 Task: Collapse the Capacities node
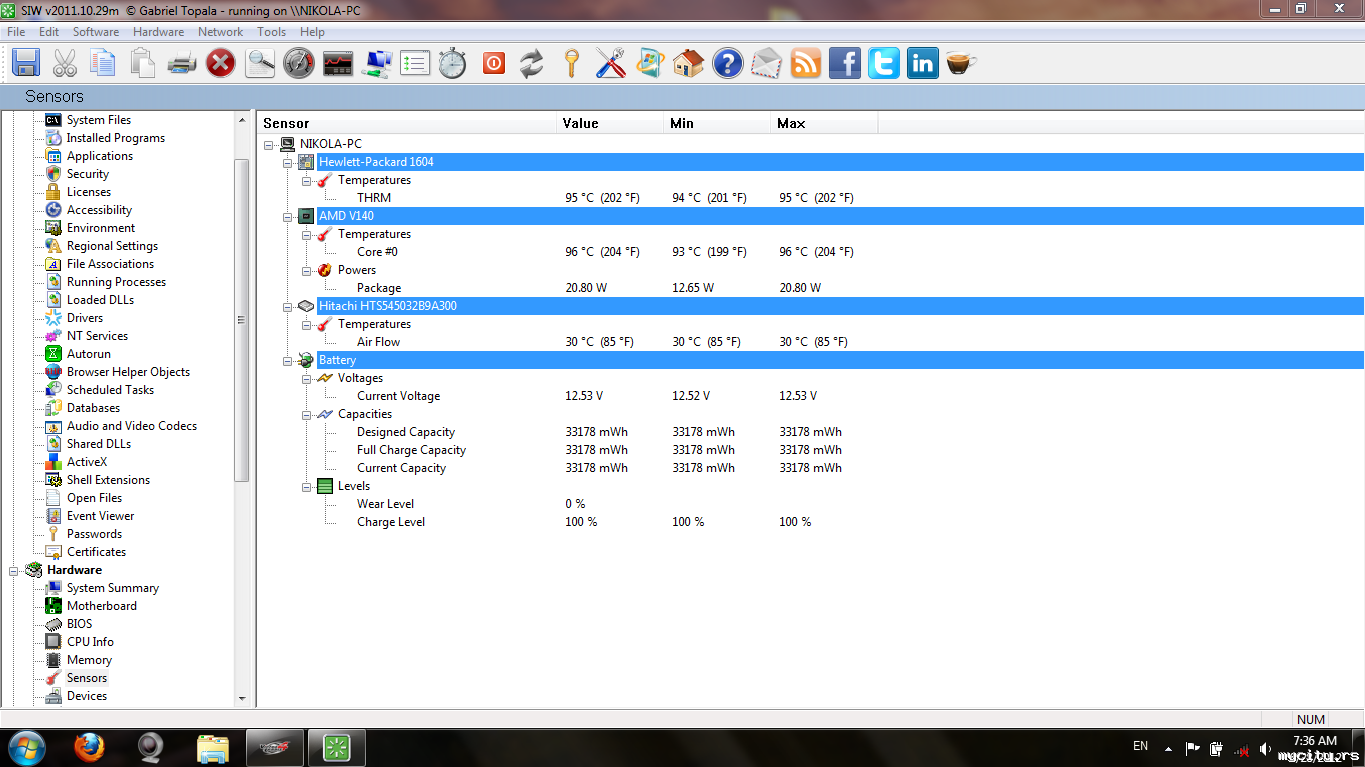(x=307, y=414)
